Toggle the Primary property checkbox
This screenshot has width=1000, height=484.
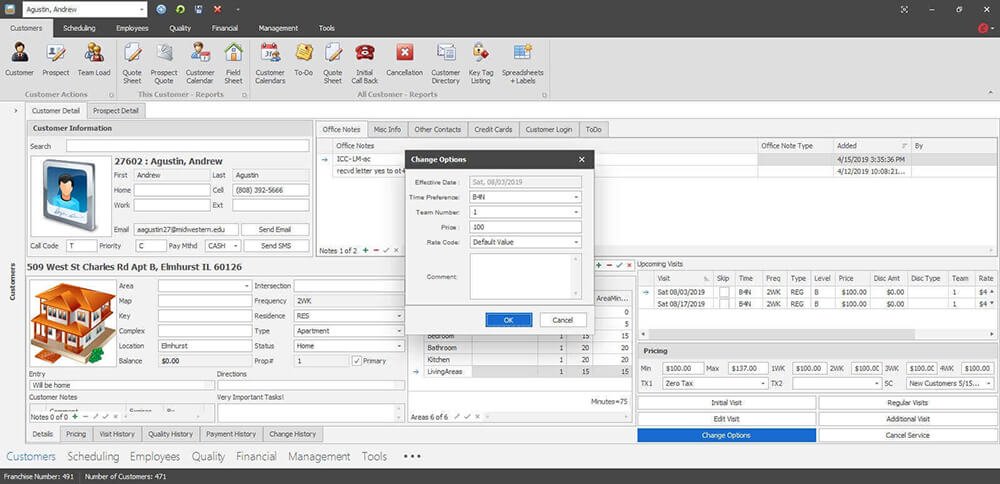click(x=357, y=360)
